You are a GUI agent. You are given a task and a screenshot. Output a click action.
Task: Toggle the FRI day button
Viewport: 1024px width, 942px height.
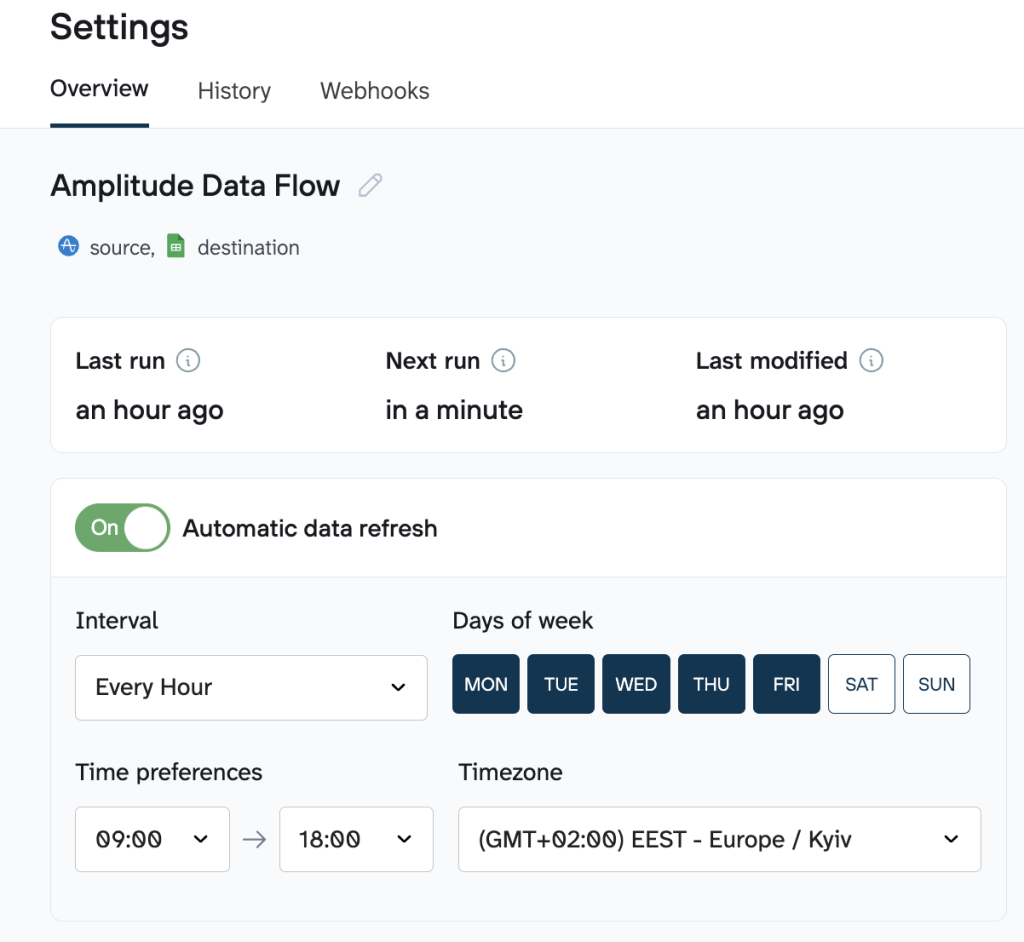coord(786,684)
